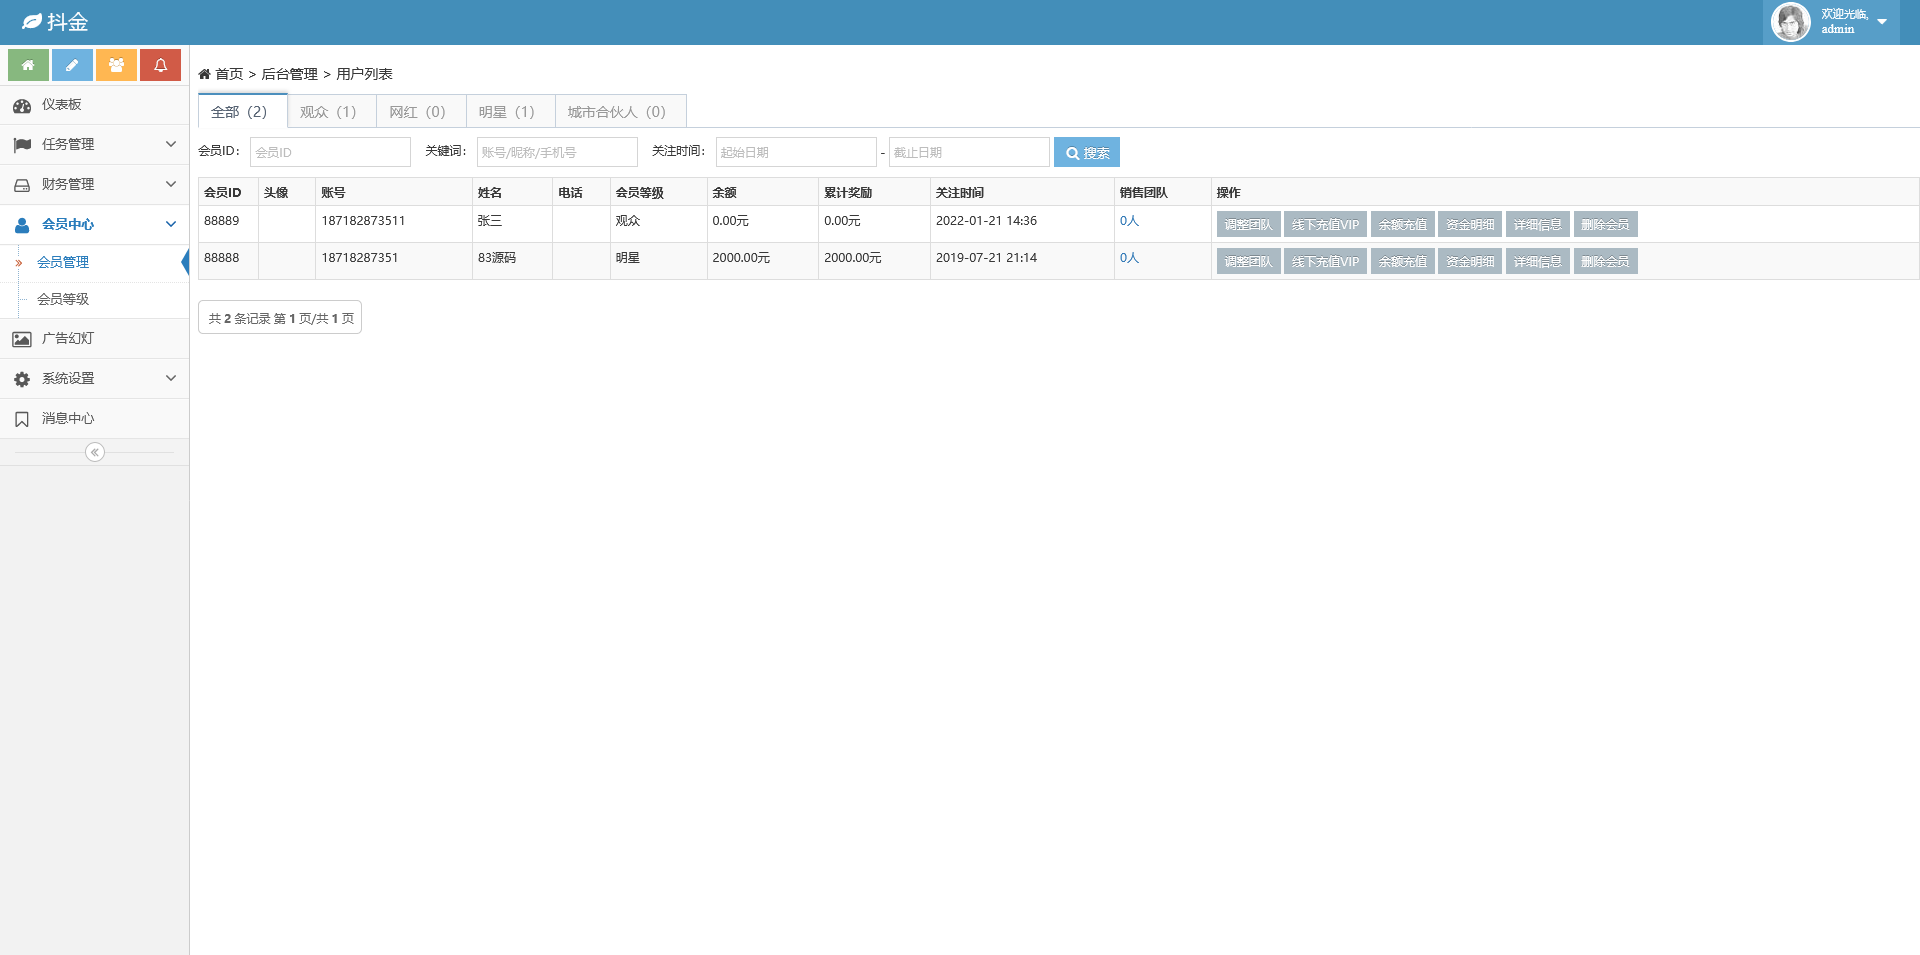The width and height of the screenshot is (1920, 955).
Task: Click the 0人 link for member 88888
Action: (x=1129, y=258)
